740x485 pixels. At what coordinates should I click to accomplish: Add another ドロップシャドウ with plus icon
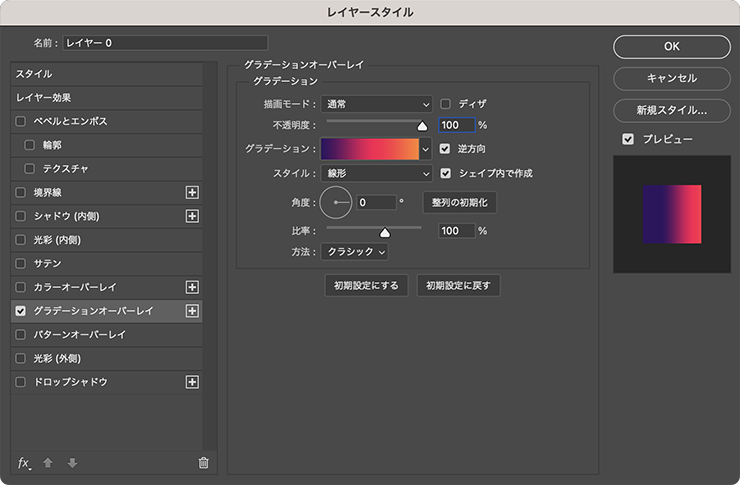(193, 382)
